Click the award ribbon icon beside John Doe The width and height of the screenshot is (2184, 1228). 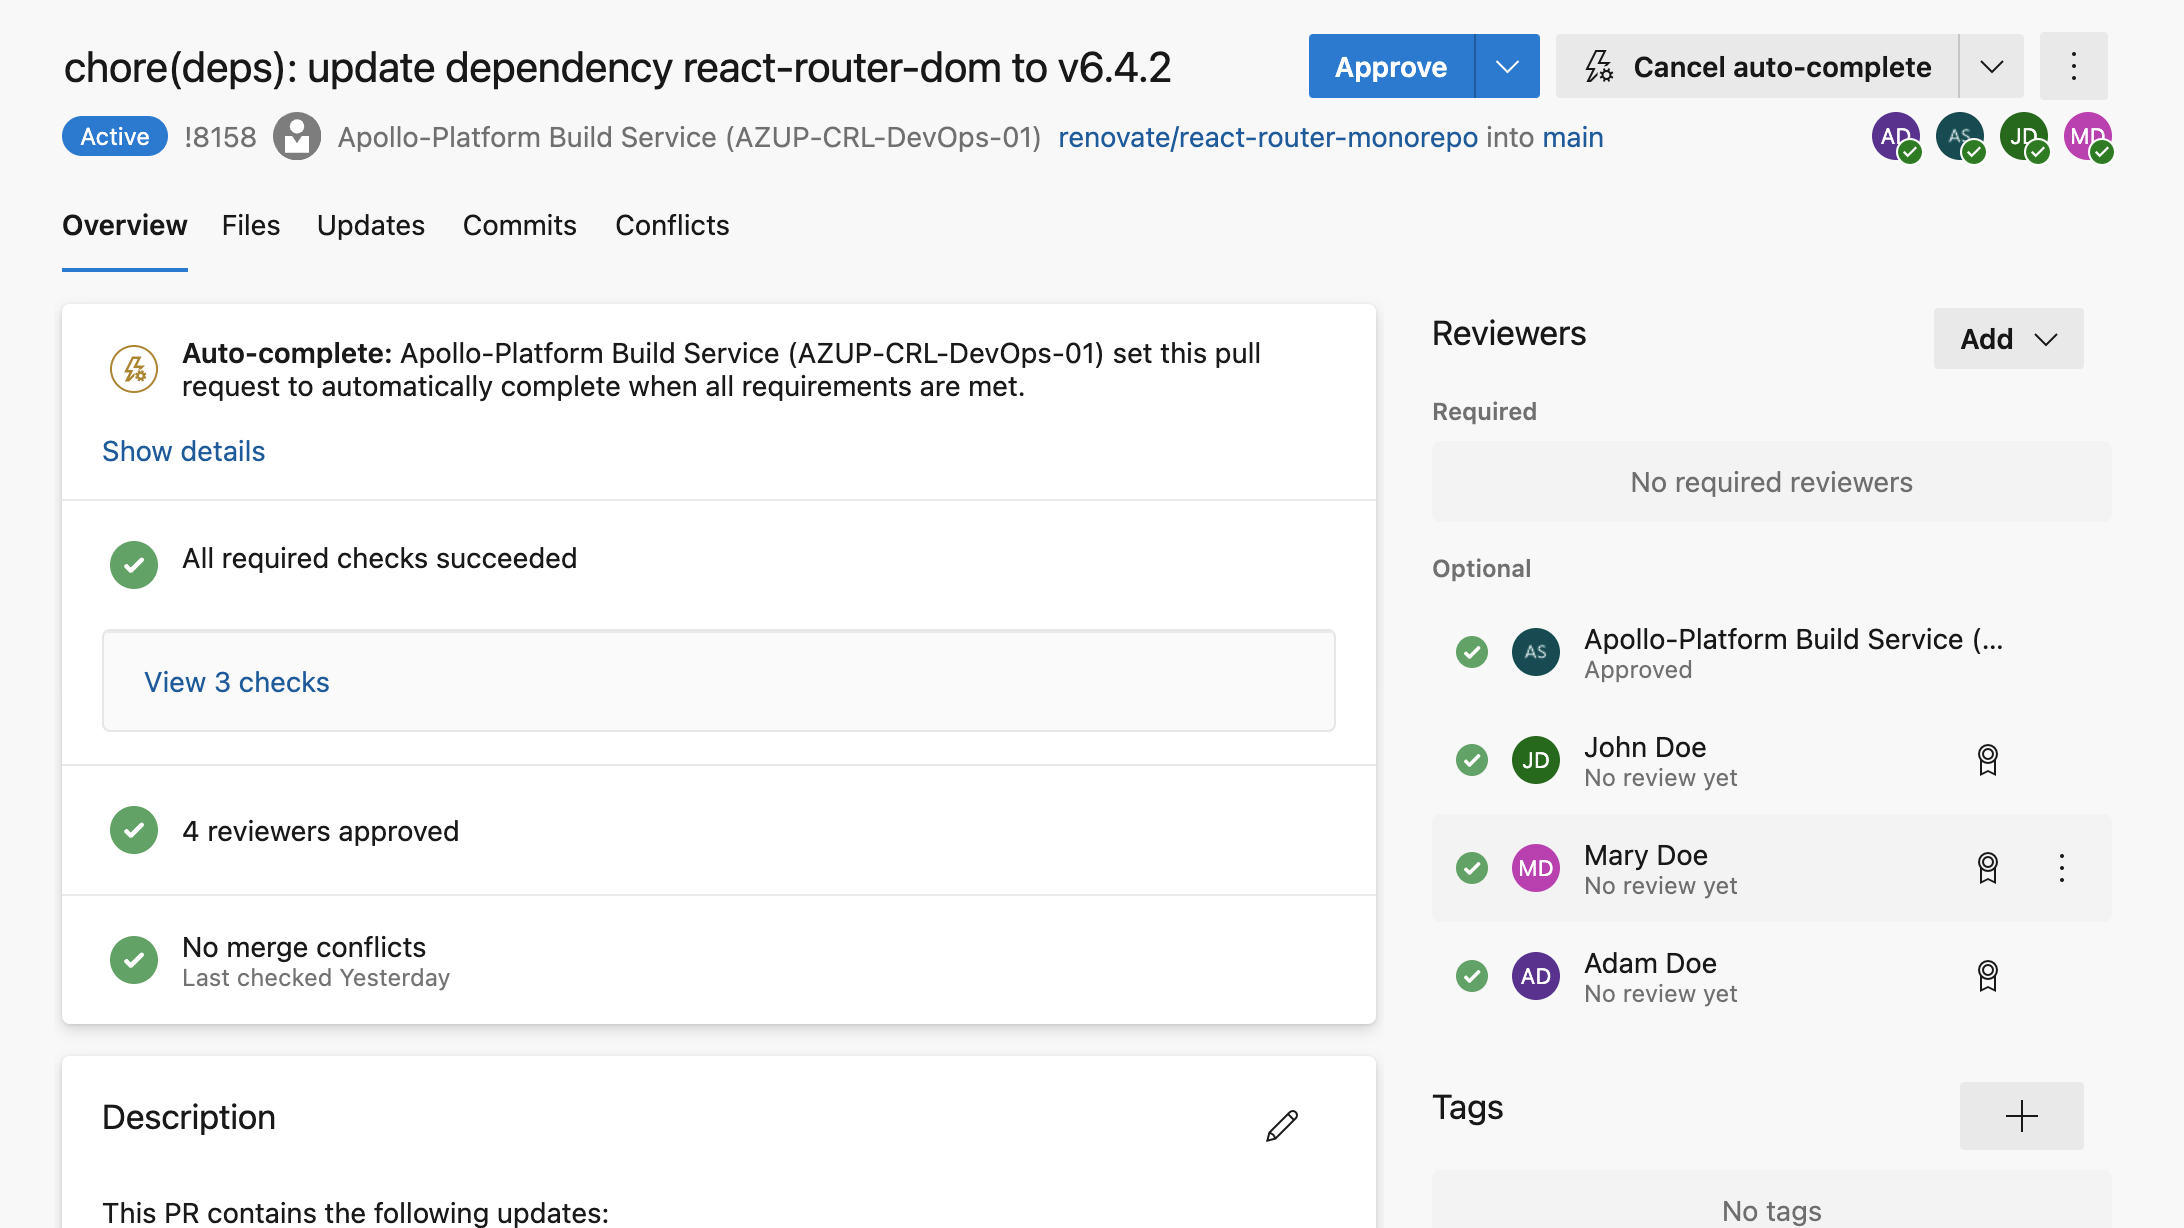tap(1987, 760)
